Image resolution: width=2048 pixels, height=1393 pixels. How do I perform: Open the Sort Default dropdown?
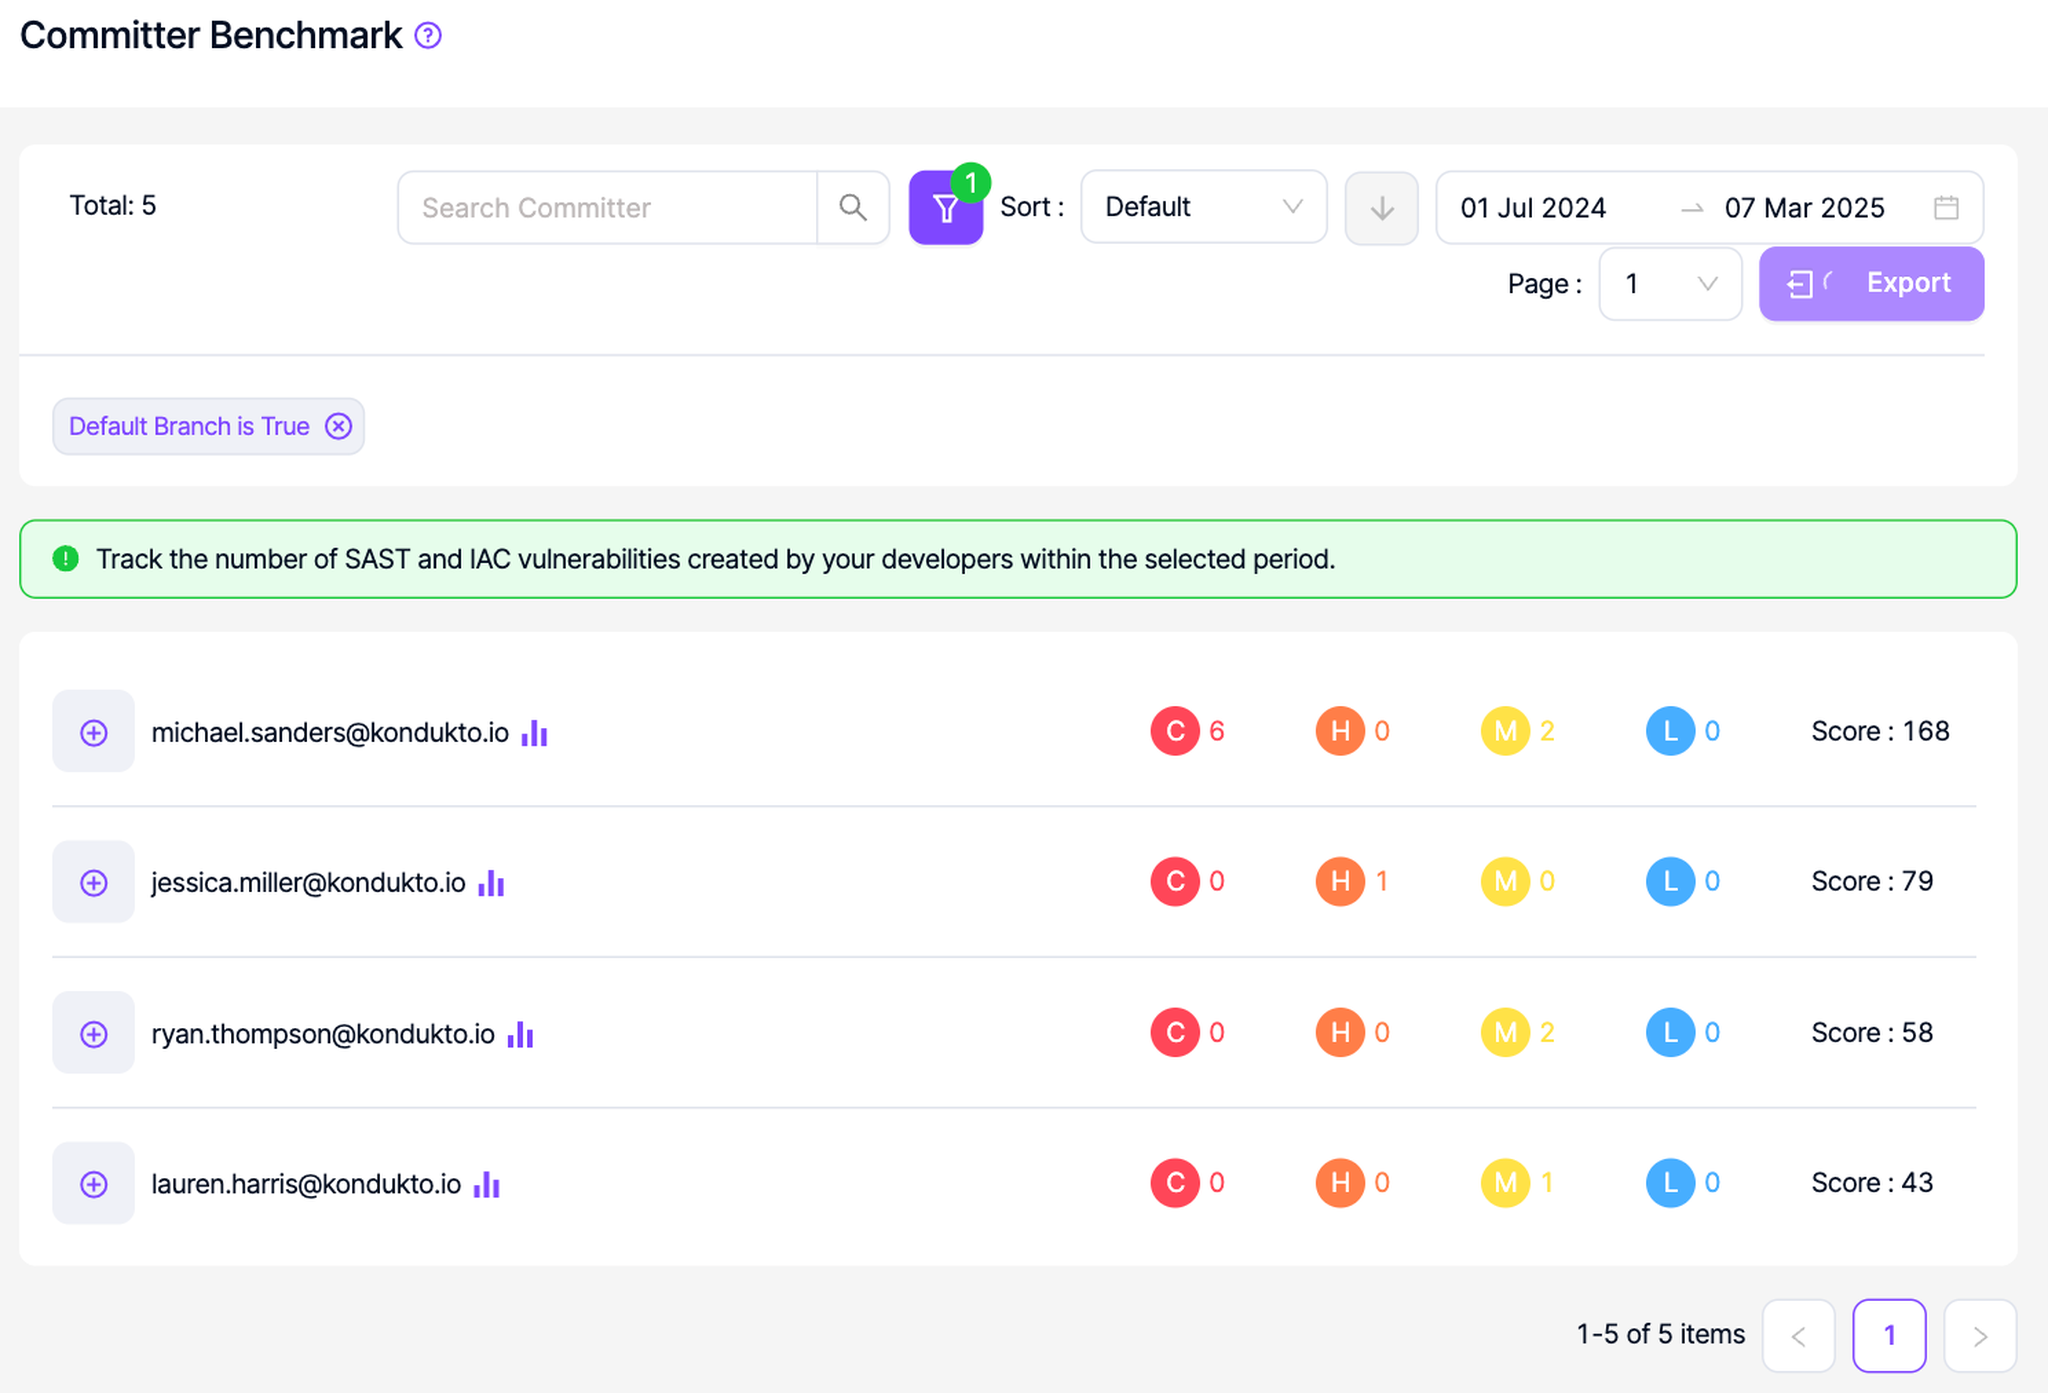[1203, 207]
